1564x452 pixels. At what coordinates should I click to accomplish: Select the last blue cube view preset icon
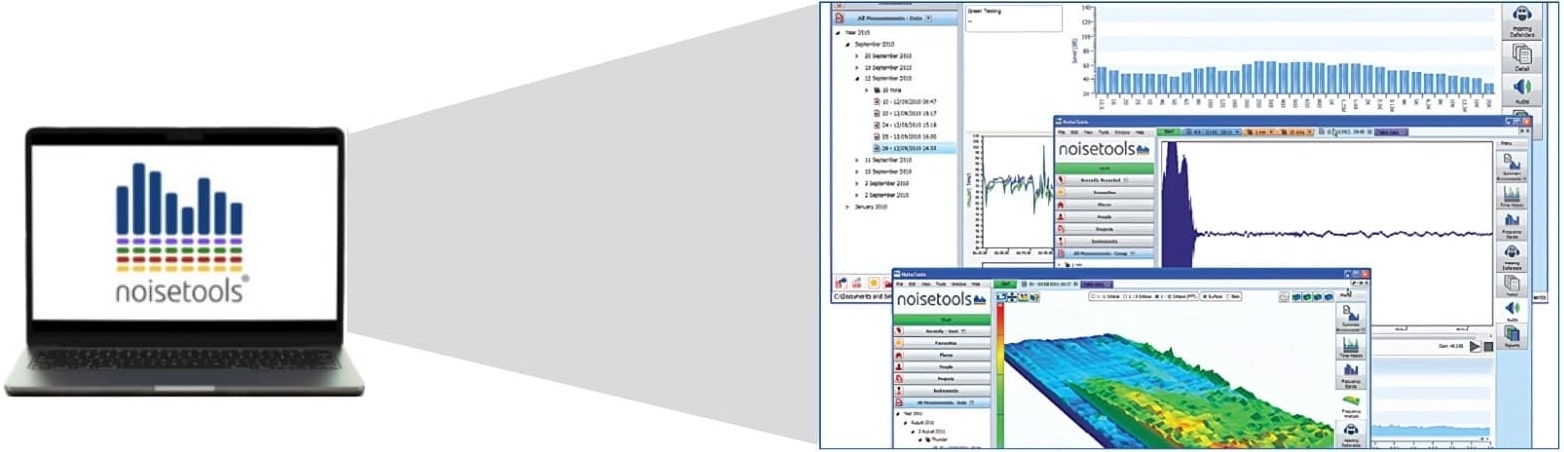1327,297
